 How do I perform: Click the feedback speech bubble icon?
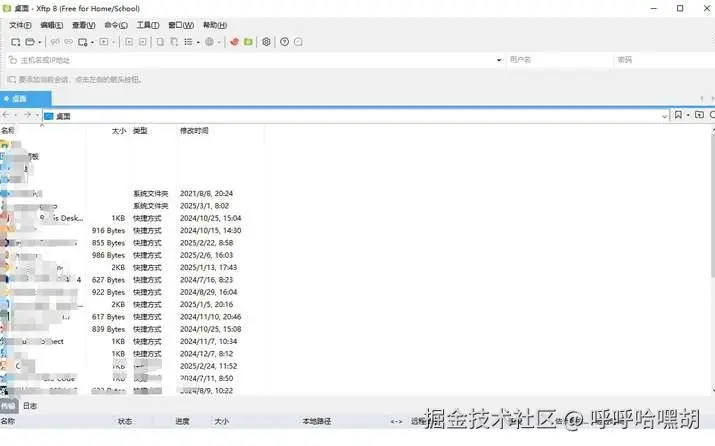click(x=298, y=42)
